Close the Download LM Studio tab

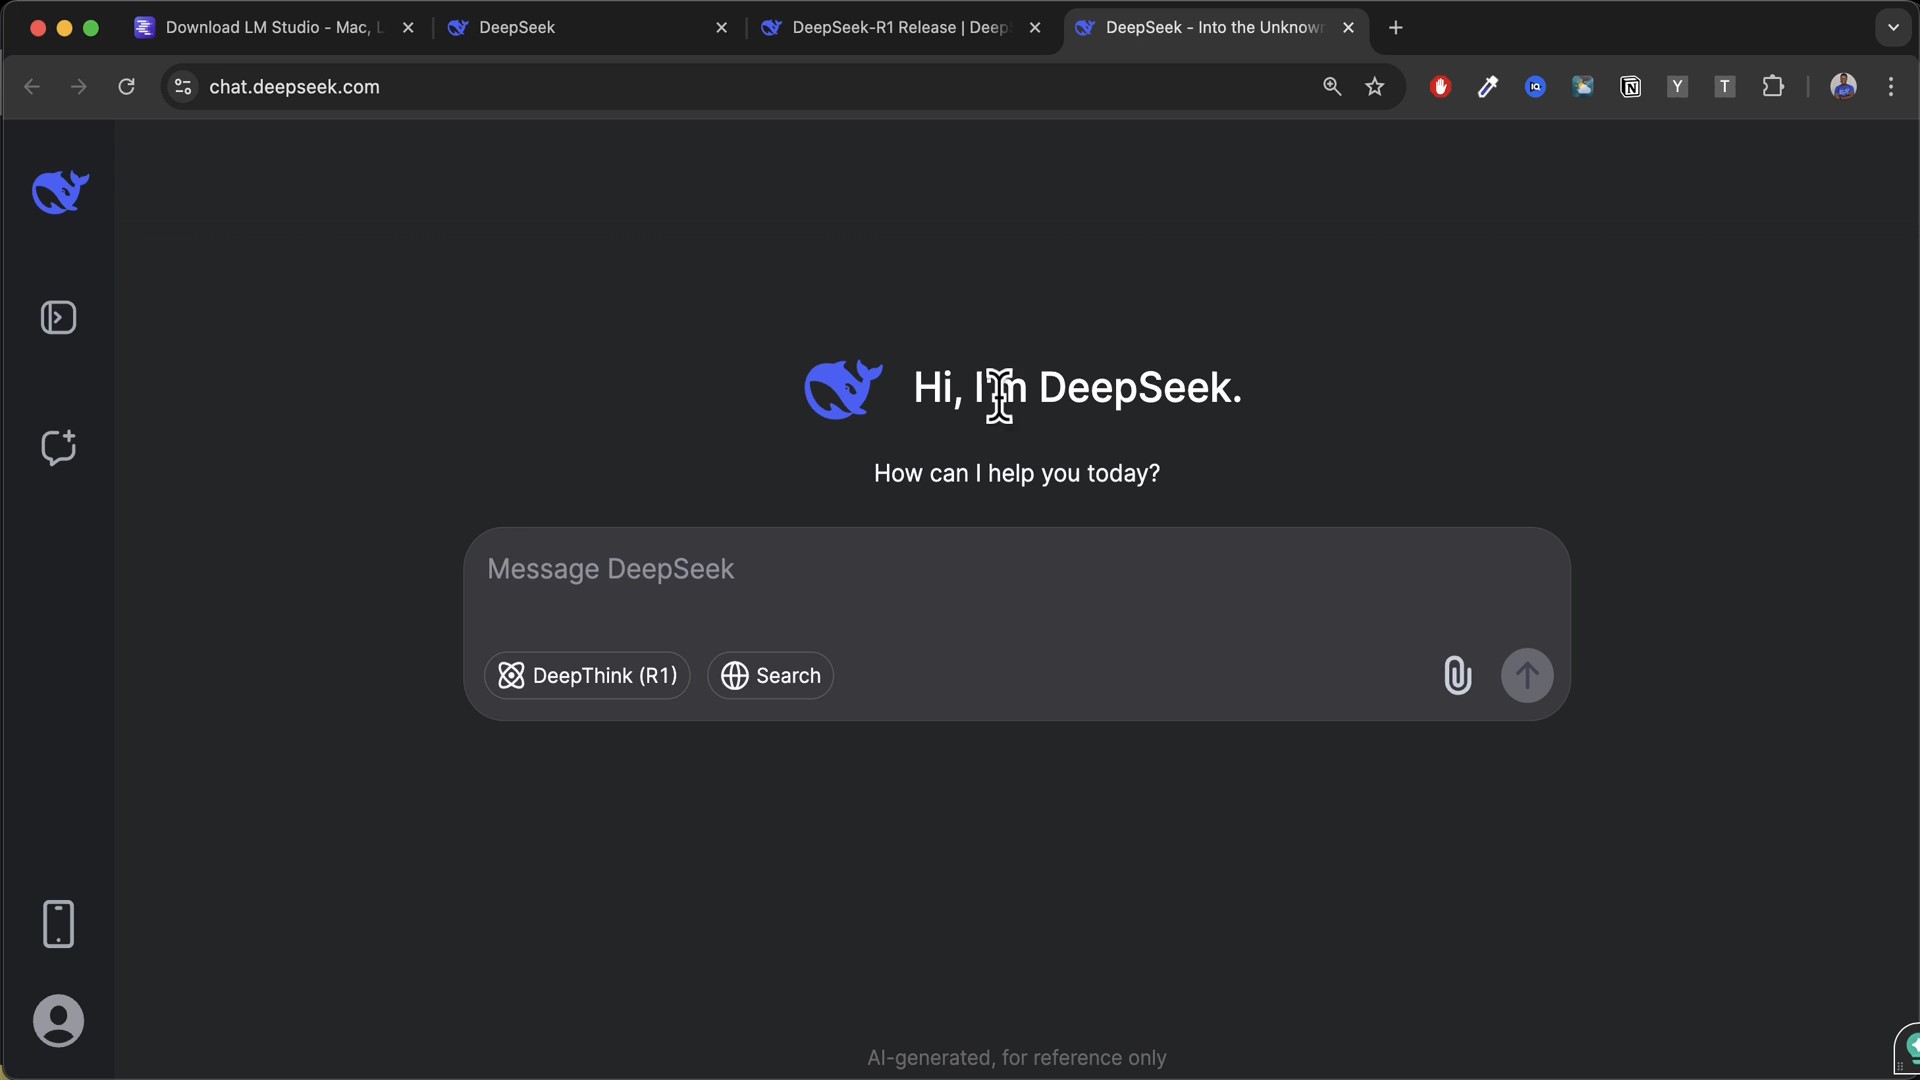click(x=408, y=28)
